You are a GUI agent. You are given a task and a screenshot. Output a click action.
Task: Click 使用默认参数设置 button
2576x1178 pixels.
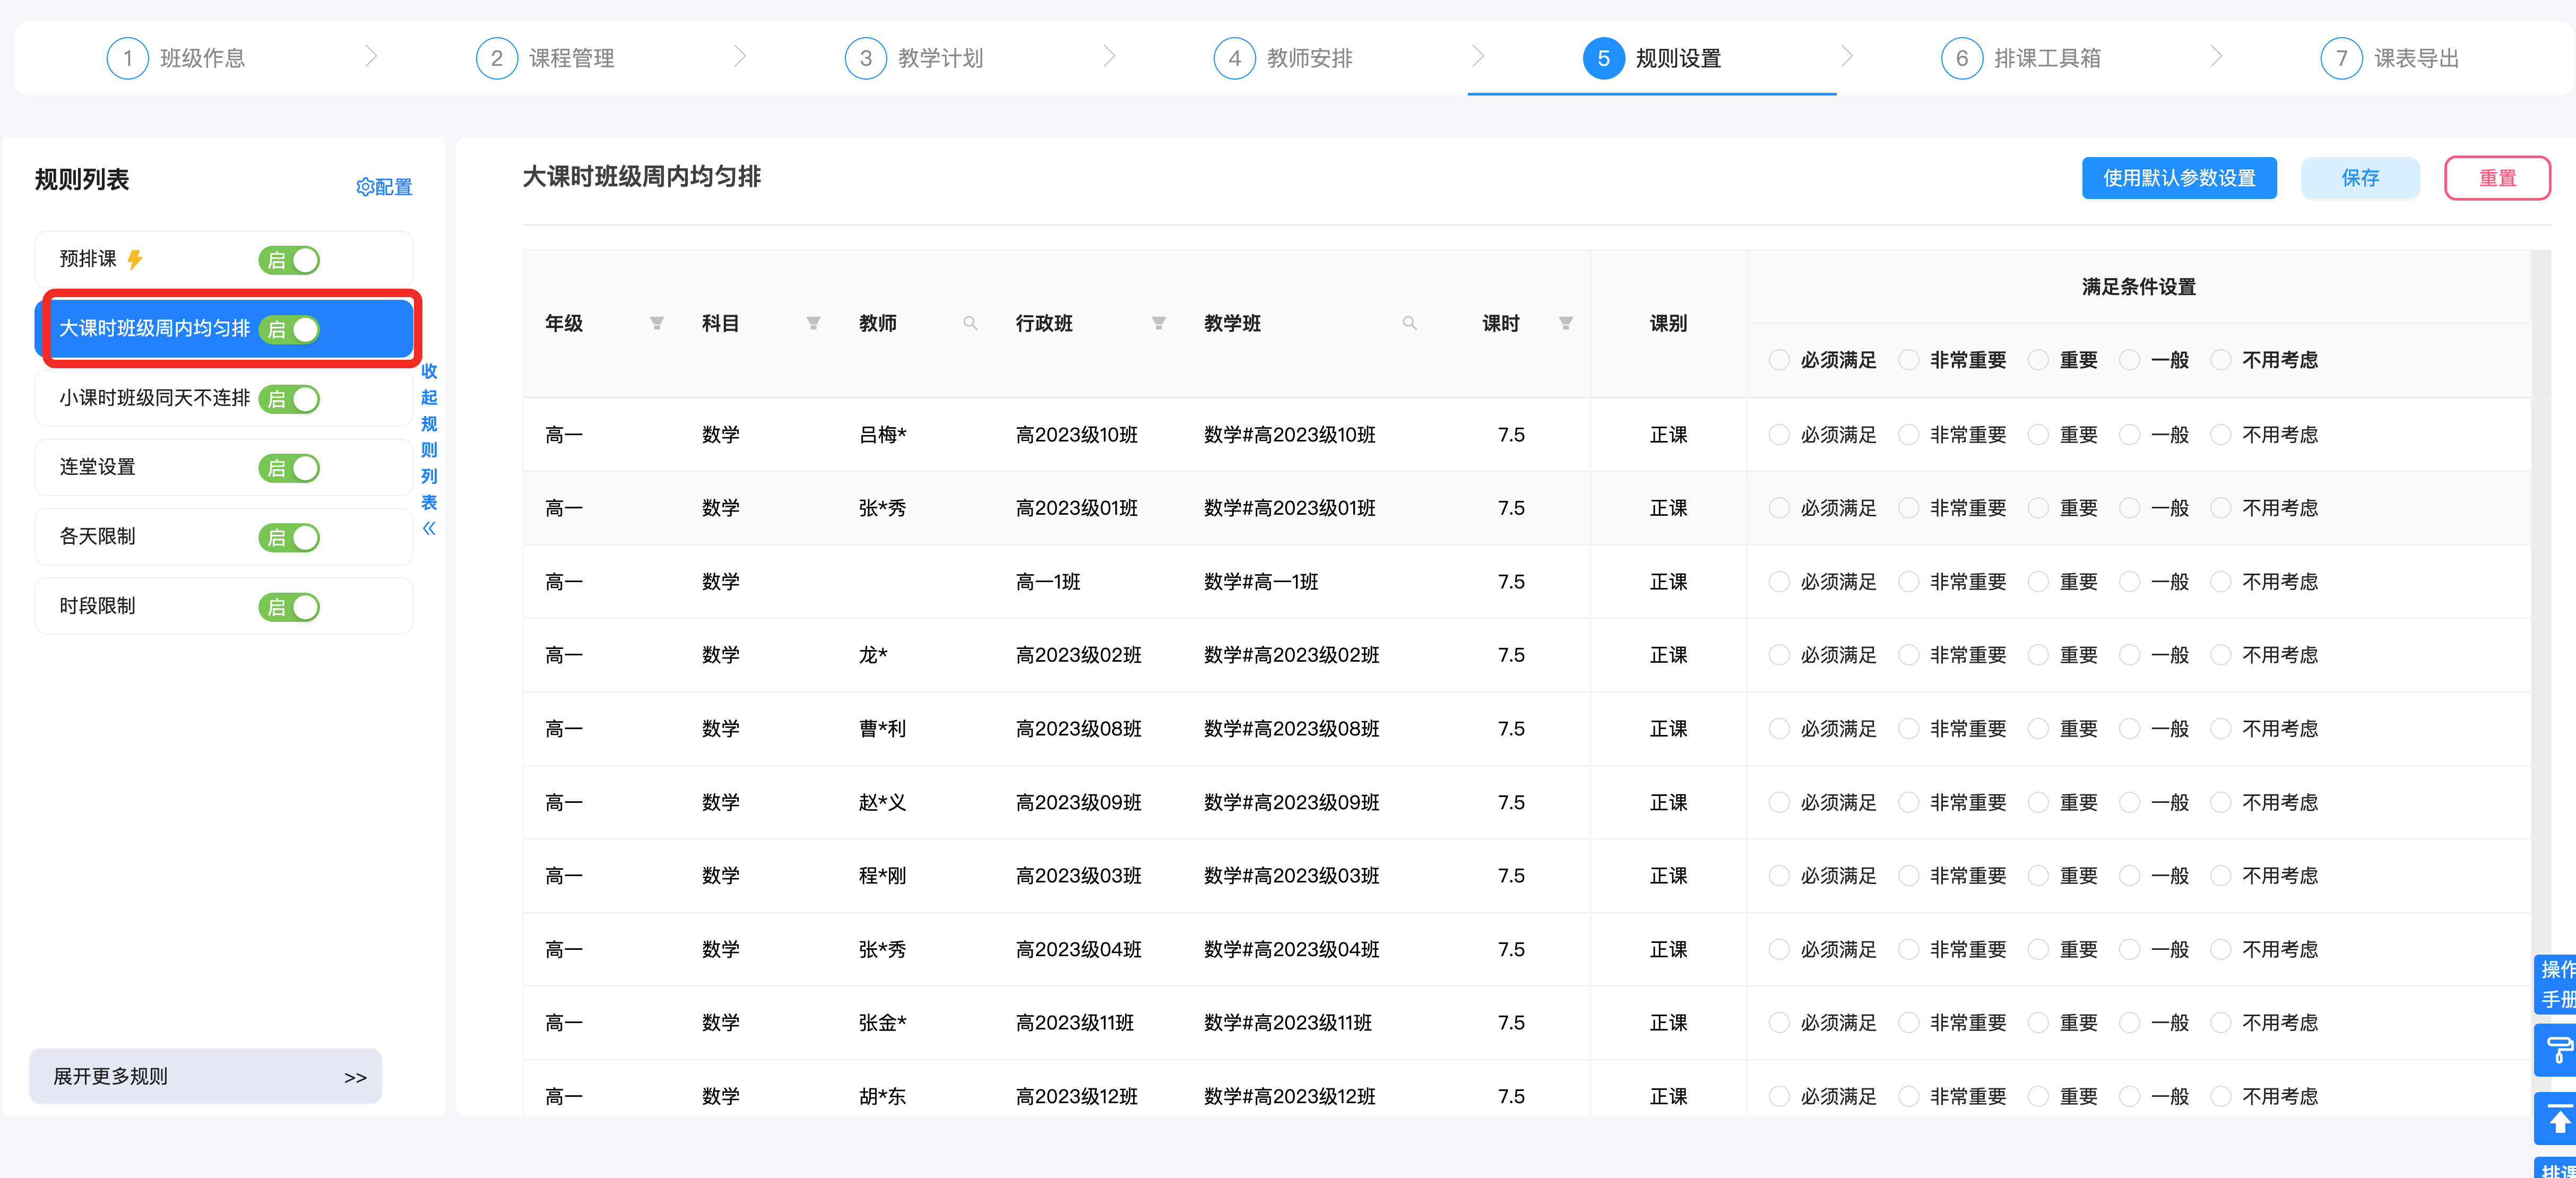[x=2179, y=178]
